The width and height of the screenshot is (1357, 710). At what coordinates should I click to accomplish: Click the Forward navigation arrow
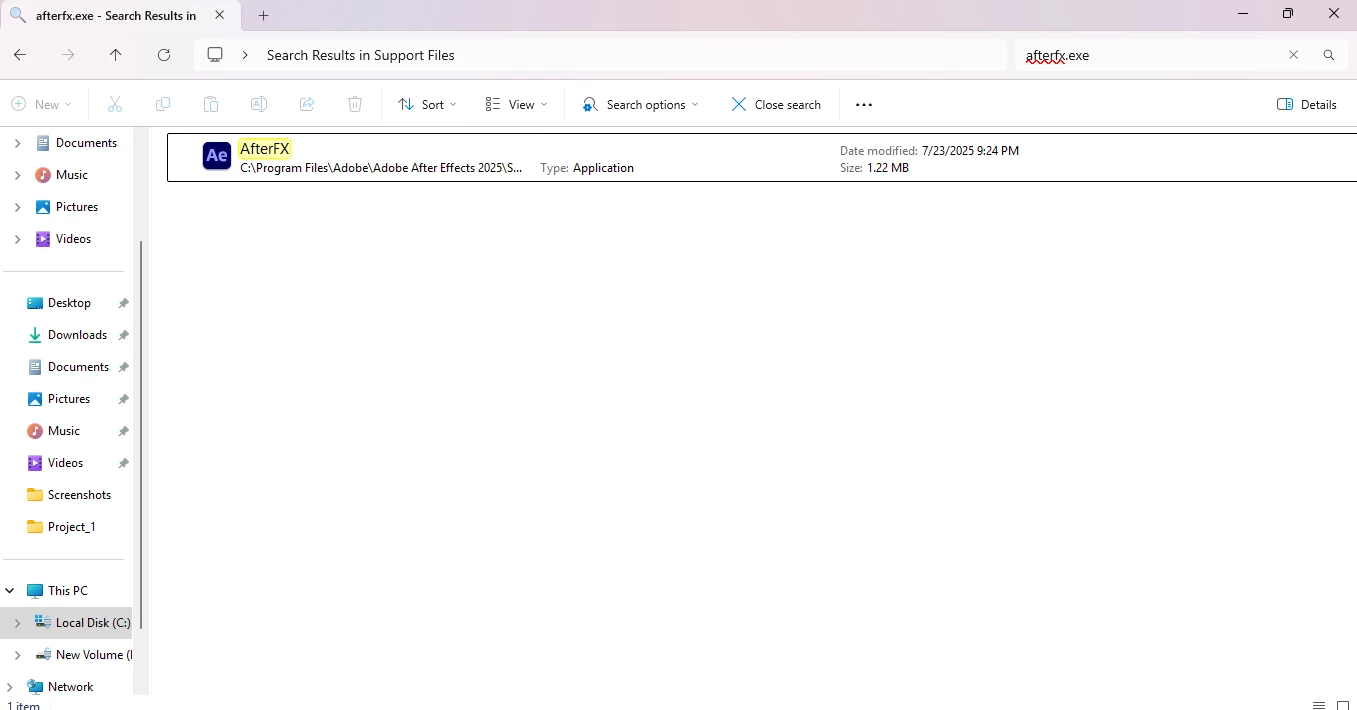tap(68, 55)
